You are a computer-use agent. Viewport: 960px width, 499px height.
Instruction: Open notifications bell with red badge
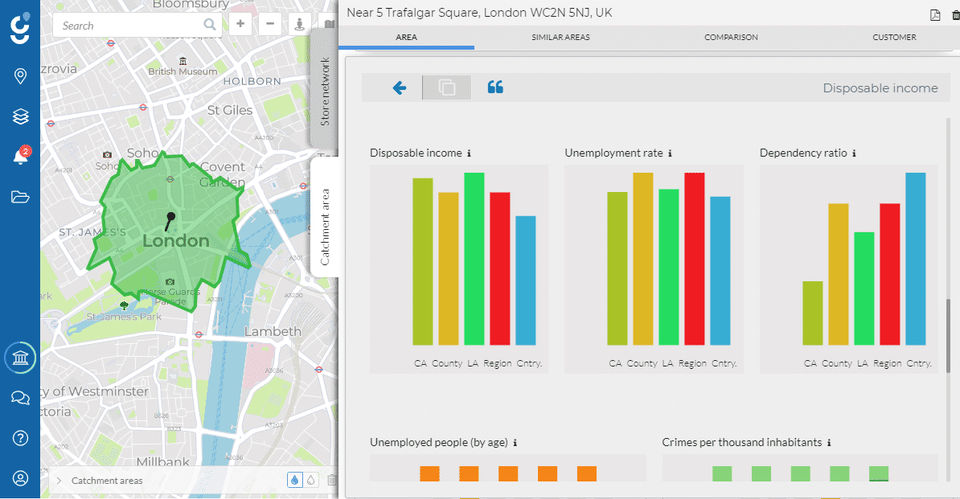click(x=20, y=156)
